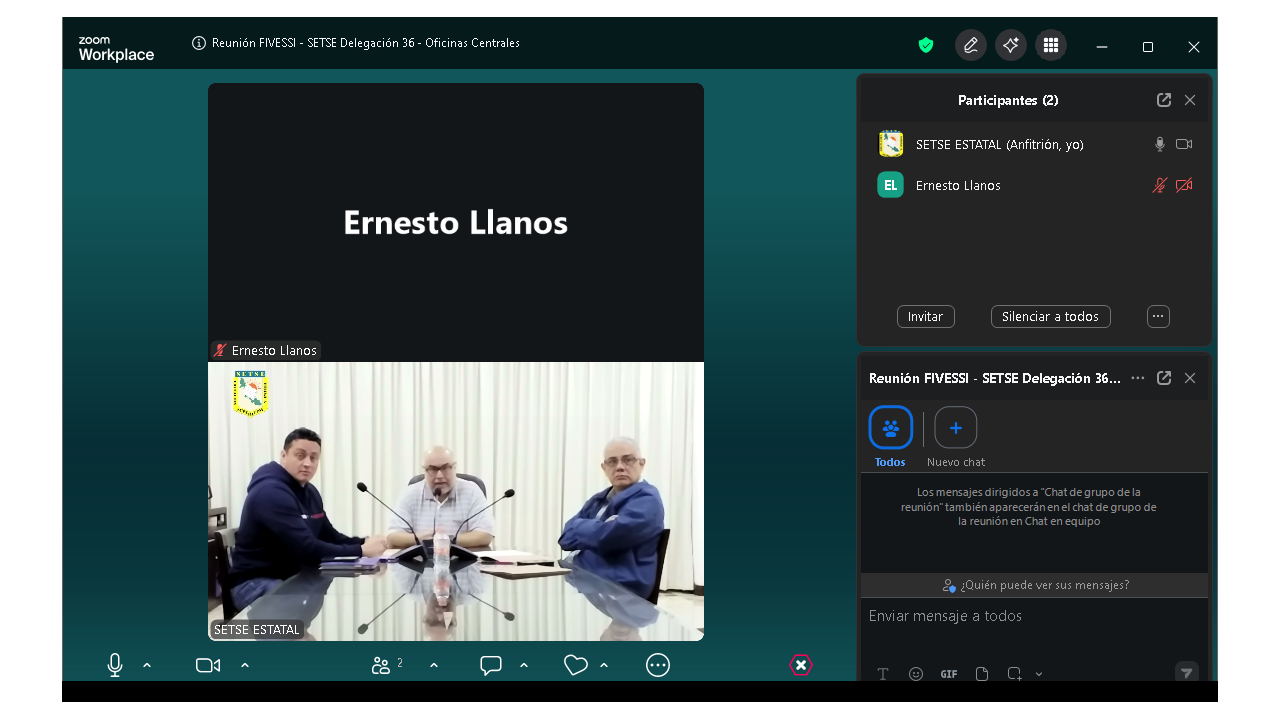Open the apps grid icon
The image size is (1280, 720).
1050,45
